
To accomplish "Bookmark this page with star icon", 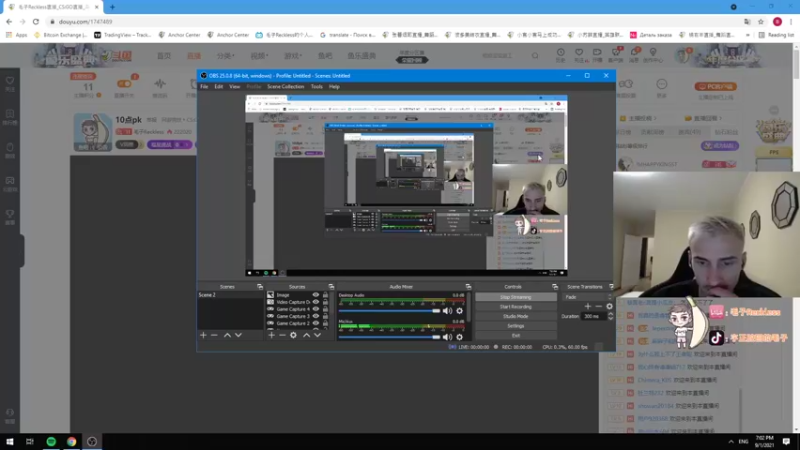I will tap(761, 22).
